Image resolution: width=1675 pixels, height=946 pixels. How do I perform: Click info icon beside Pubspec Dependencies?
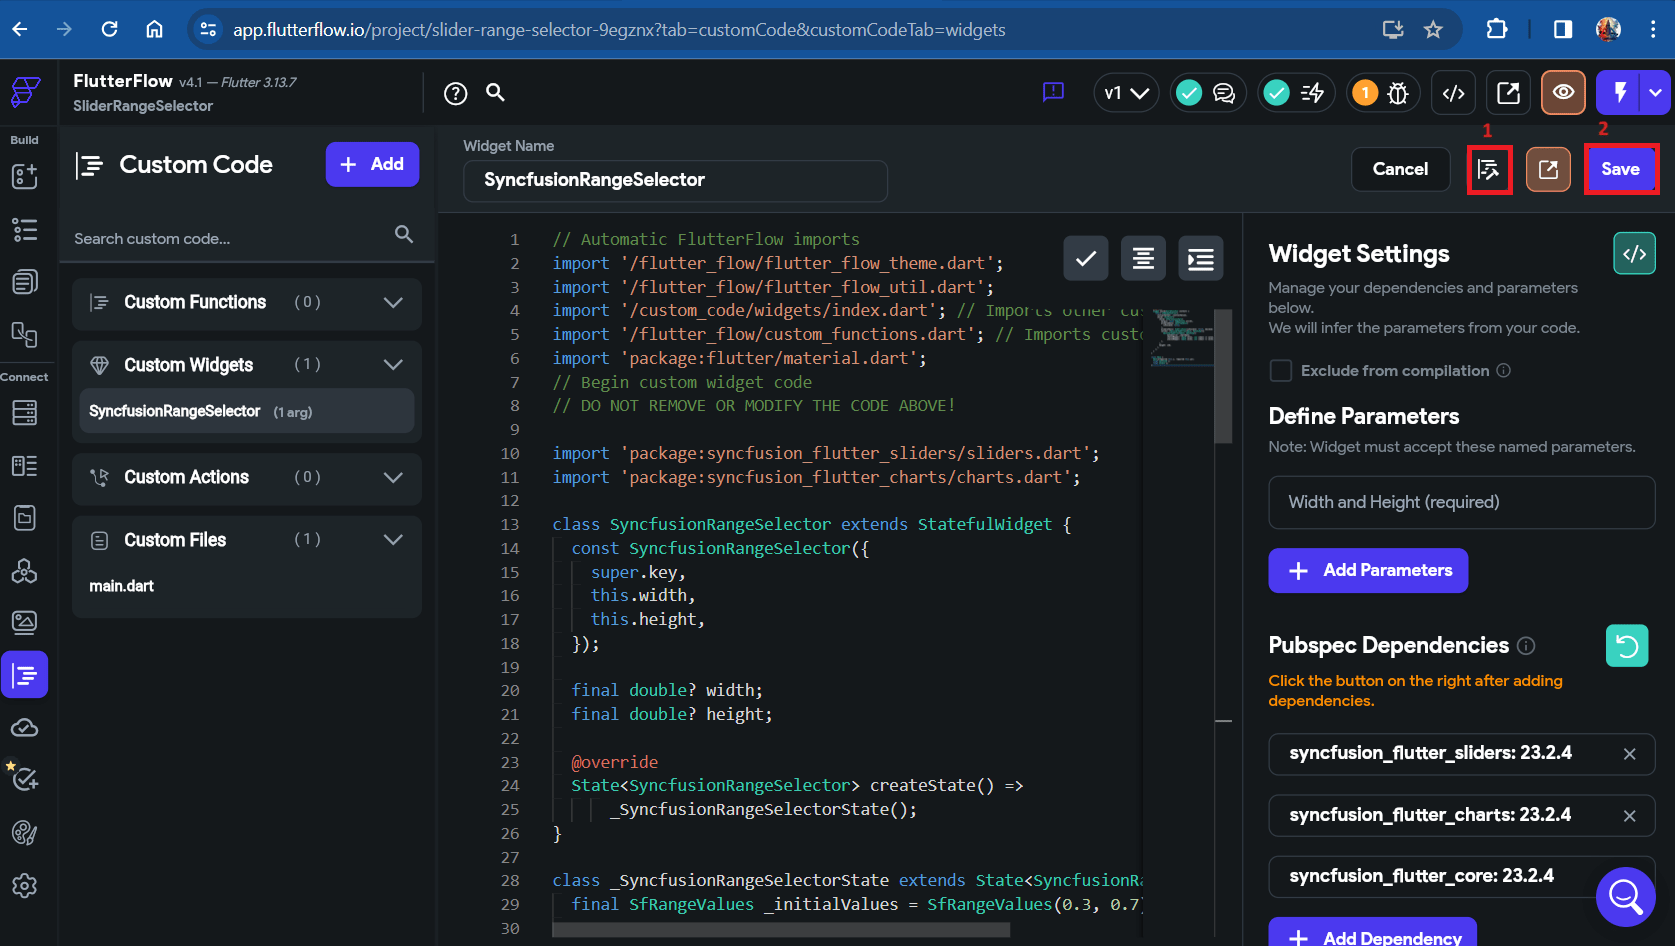coord(1526,646)
